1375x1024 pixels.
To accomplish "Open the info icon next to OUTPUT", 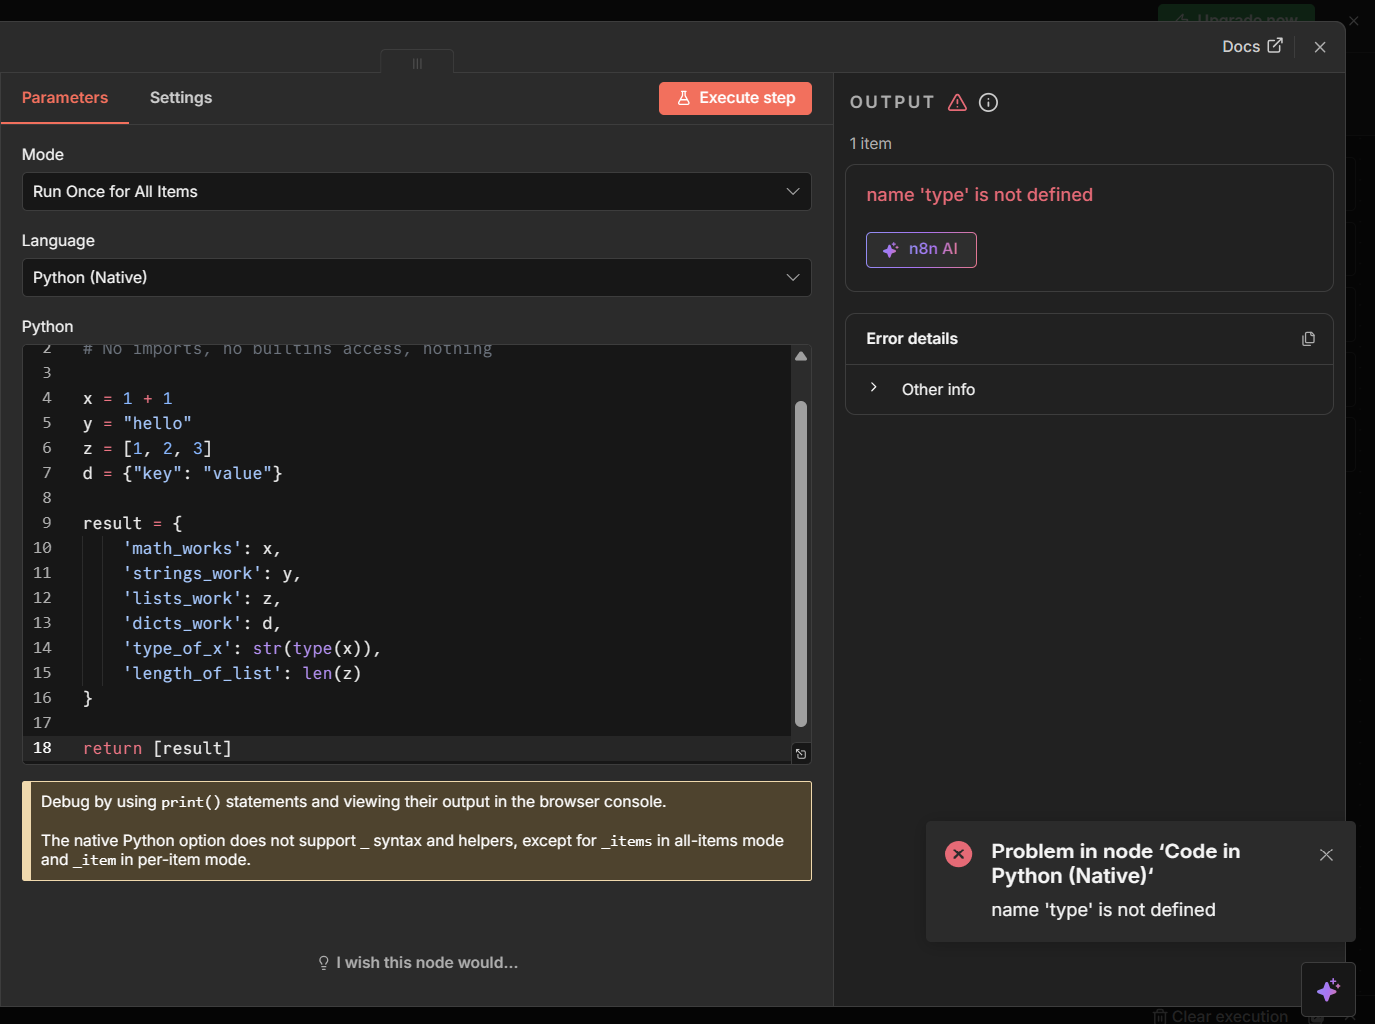I will point(988,102).
